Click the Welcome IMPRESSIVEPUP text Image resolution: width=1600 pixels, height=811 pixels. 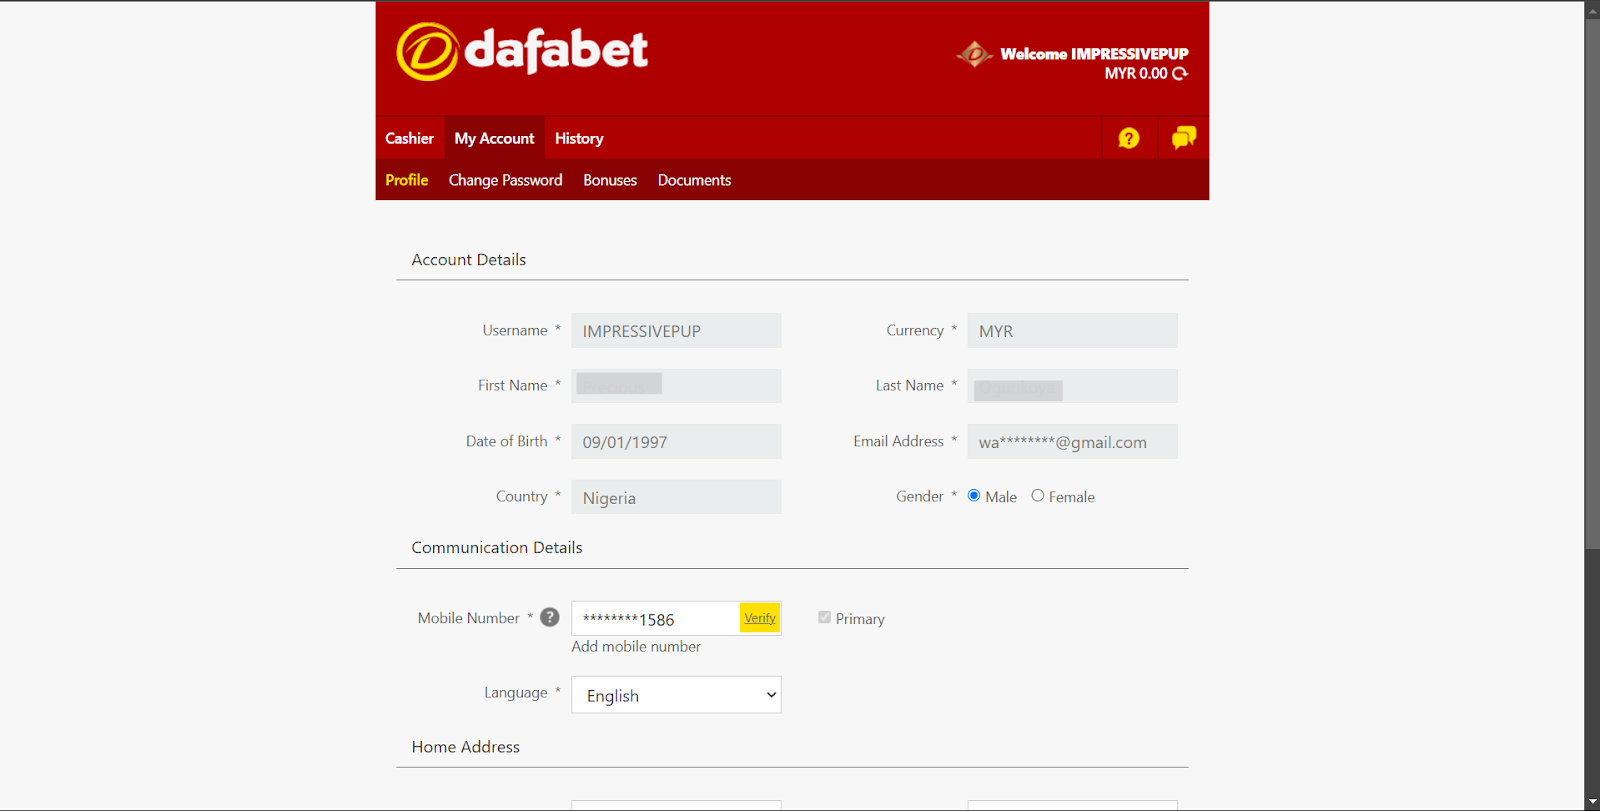pyautogui.click(x=1094, y=54)
